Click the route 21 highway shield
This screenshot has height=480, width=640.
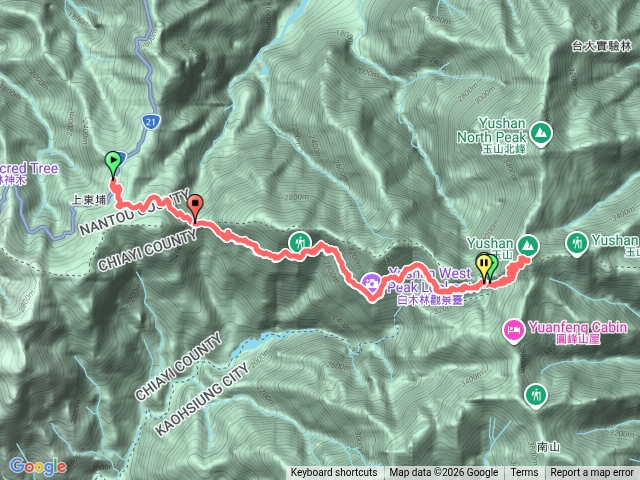click(151, 121)
